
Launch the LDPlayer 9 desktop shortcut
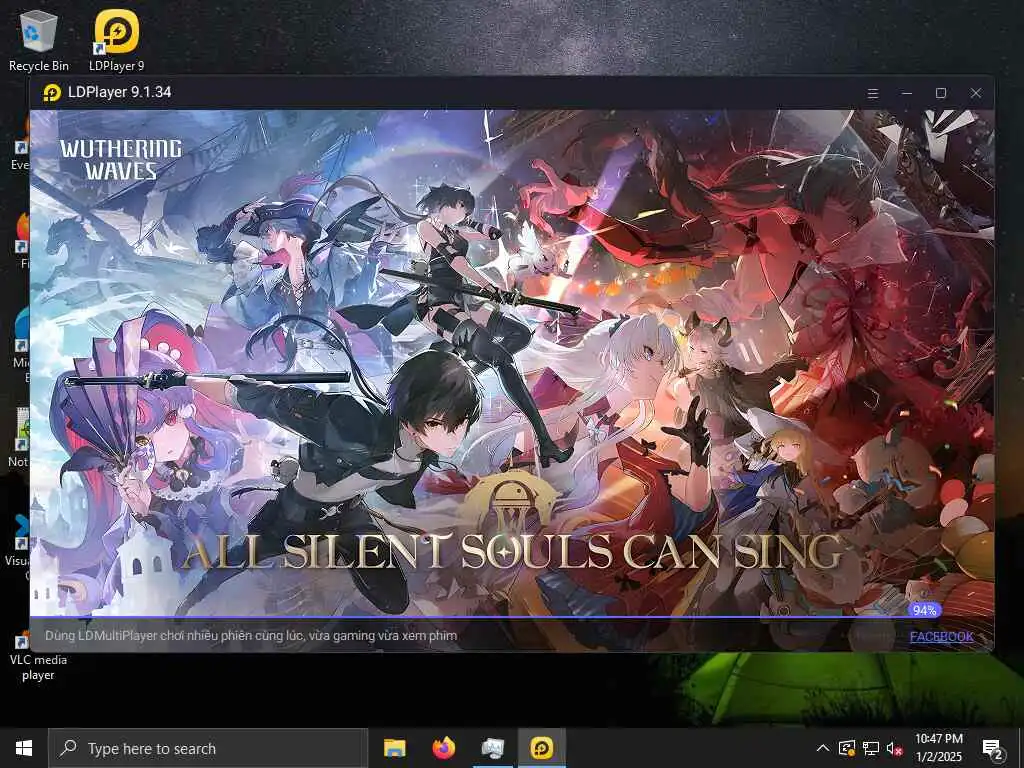[x=116, y=40]
